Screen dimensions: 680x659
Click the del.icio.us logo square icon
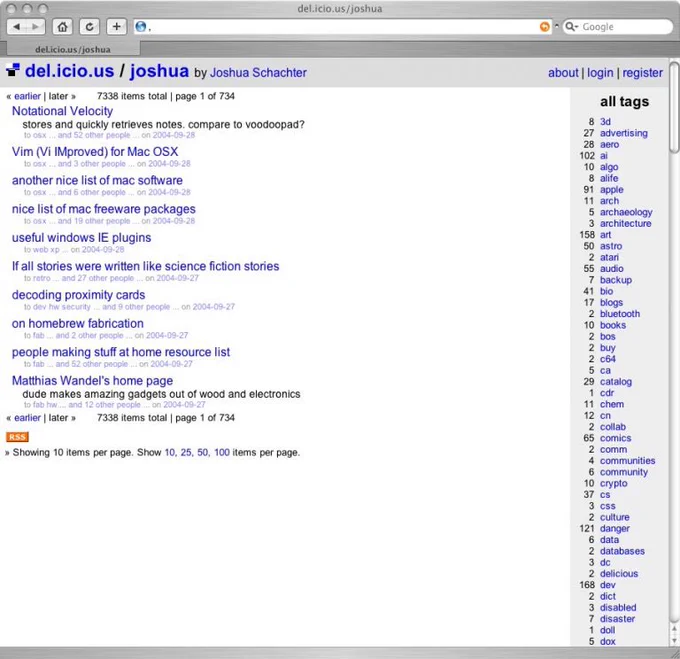pos(13,70)
